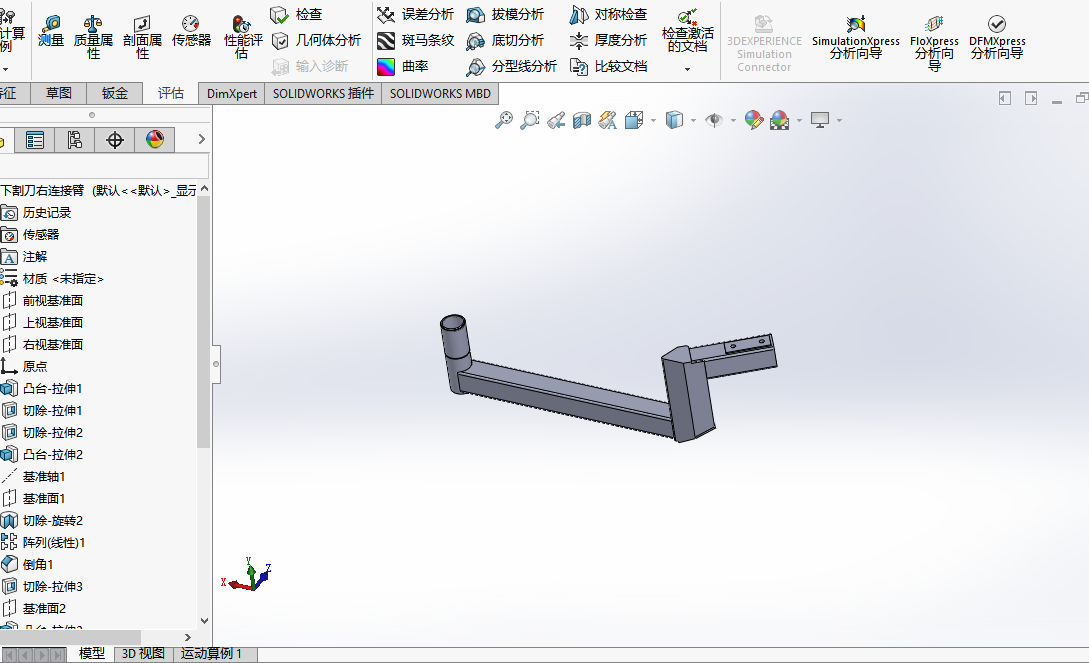Screen dimensions: 1089x663
Task: Select 材质 <未指定> material item
Action: tap(63, 278)
